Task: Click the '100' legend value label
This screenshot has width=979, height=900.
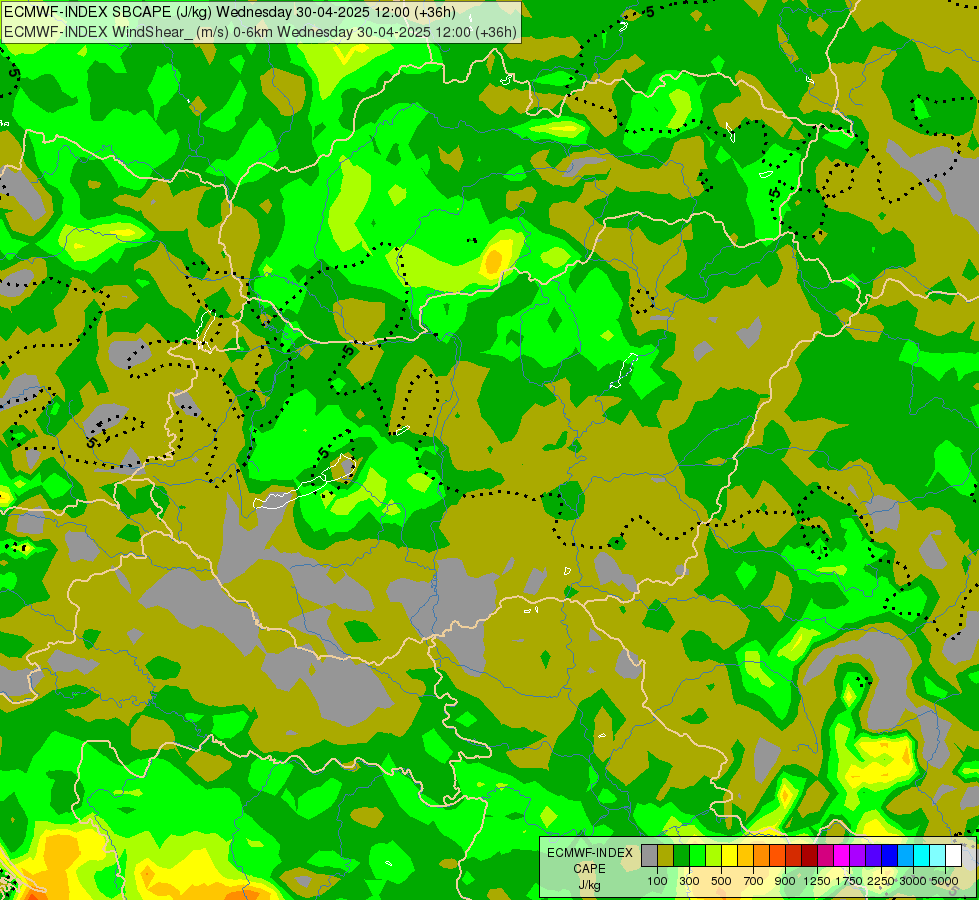Action: point(657,881)
